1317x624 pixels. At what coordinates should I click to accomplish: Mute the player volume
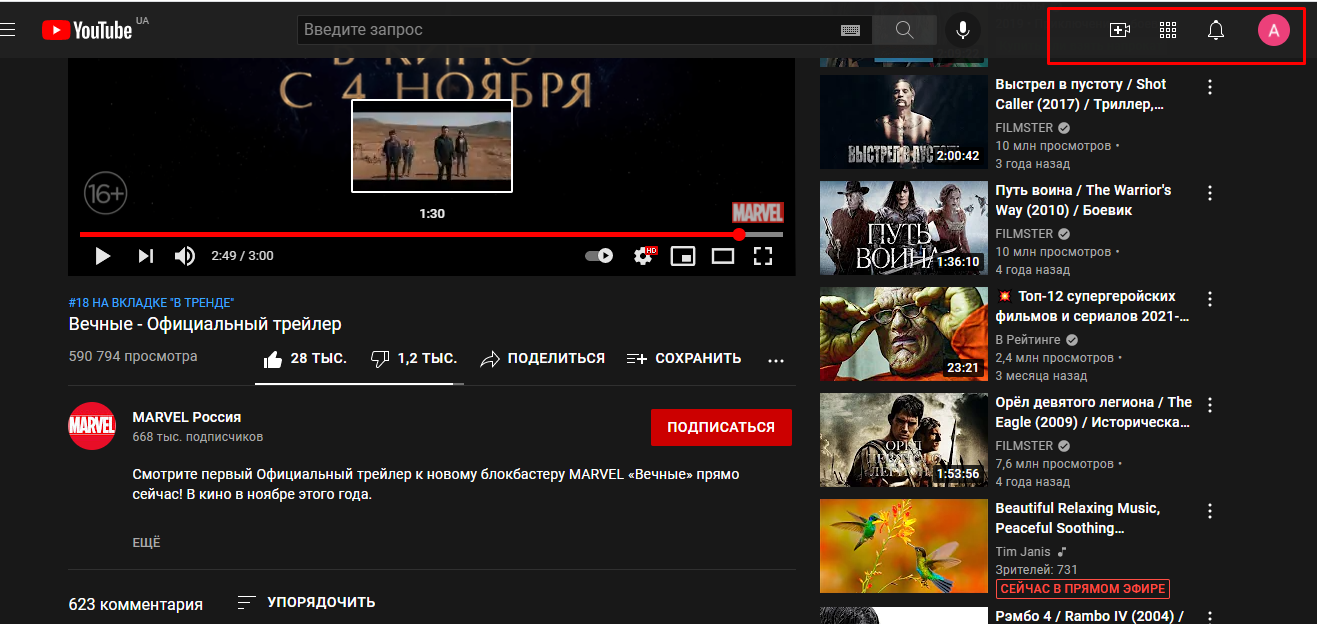185,256
